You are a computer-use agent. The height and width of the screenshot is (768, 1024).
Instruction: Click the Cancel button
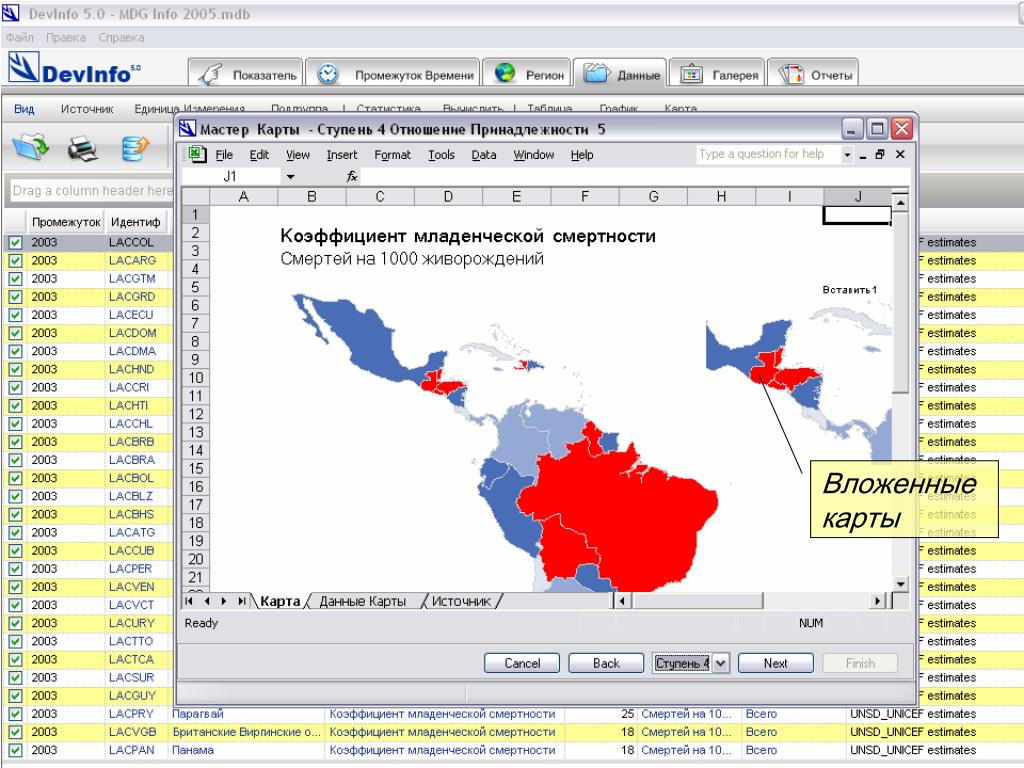[x=522, y=664]
